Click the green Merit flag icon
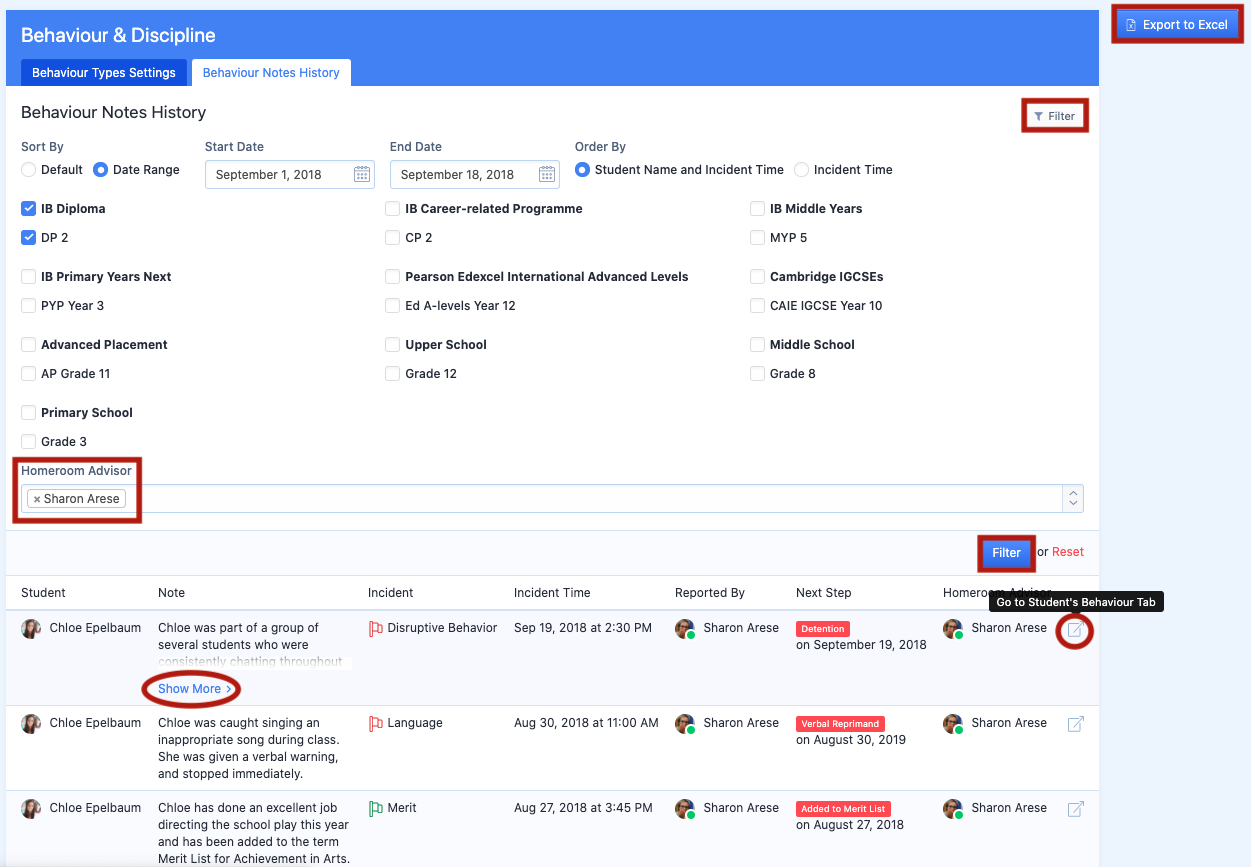Screen dimensions: 1251x867 click(376, 809)
